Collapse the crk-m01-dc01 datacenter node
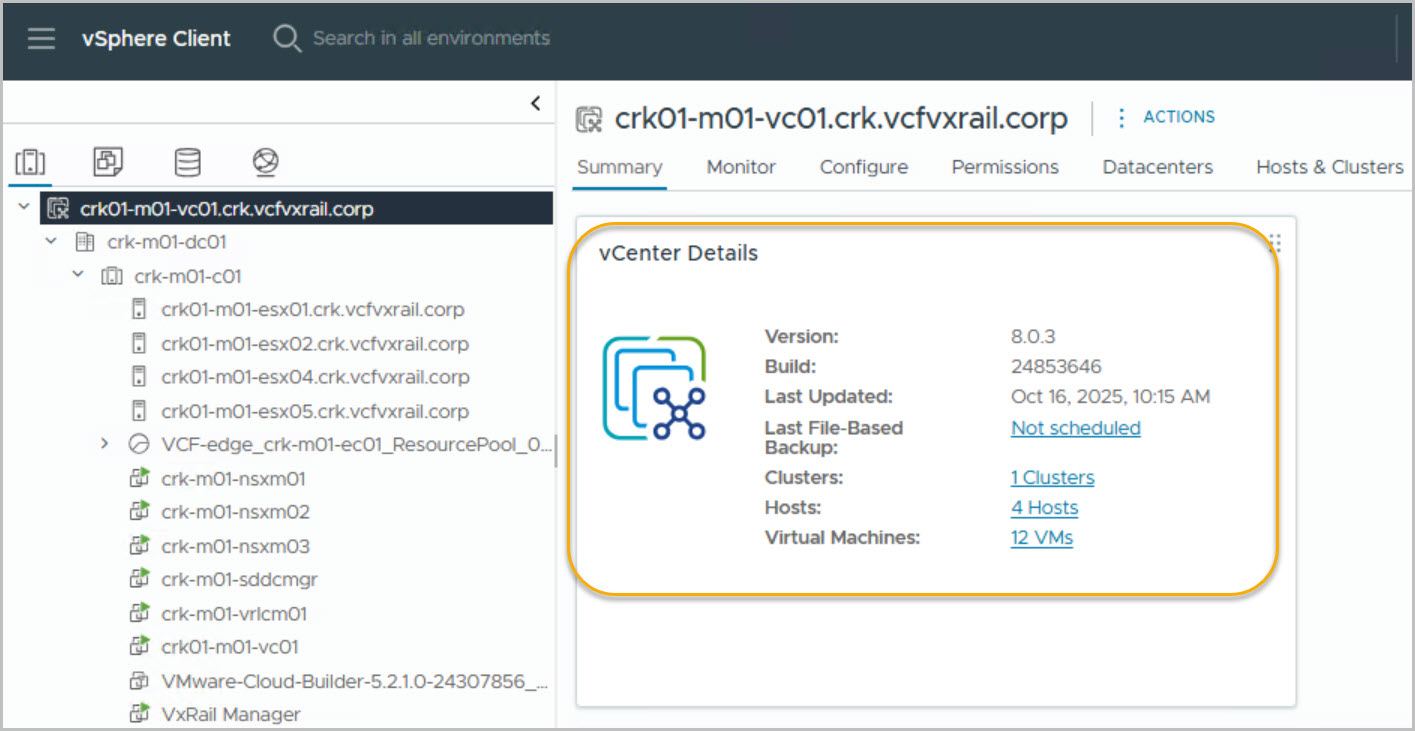Screen dimensions: 1415x731 pos(51,242)
